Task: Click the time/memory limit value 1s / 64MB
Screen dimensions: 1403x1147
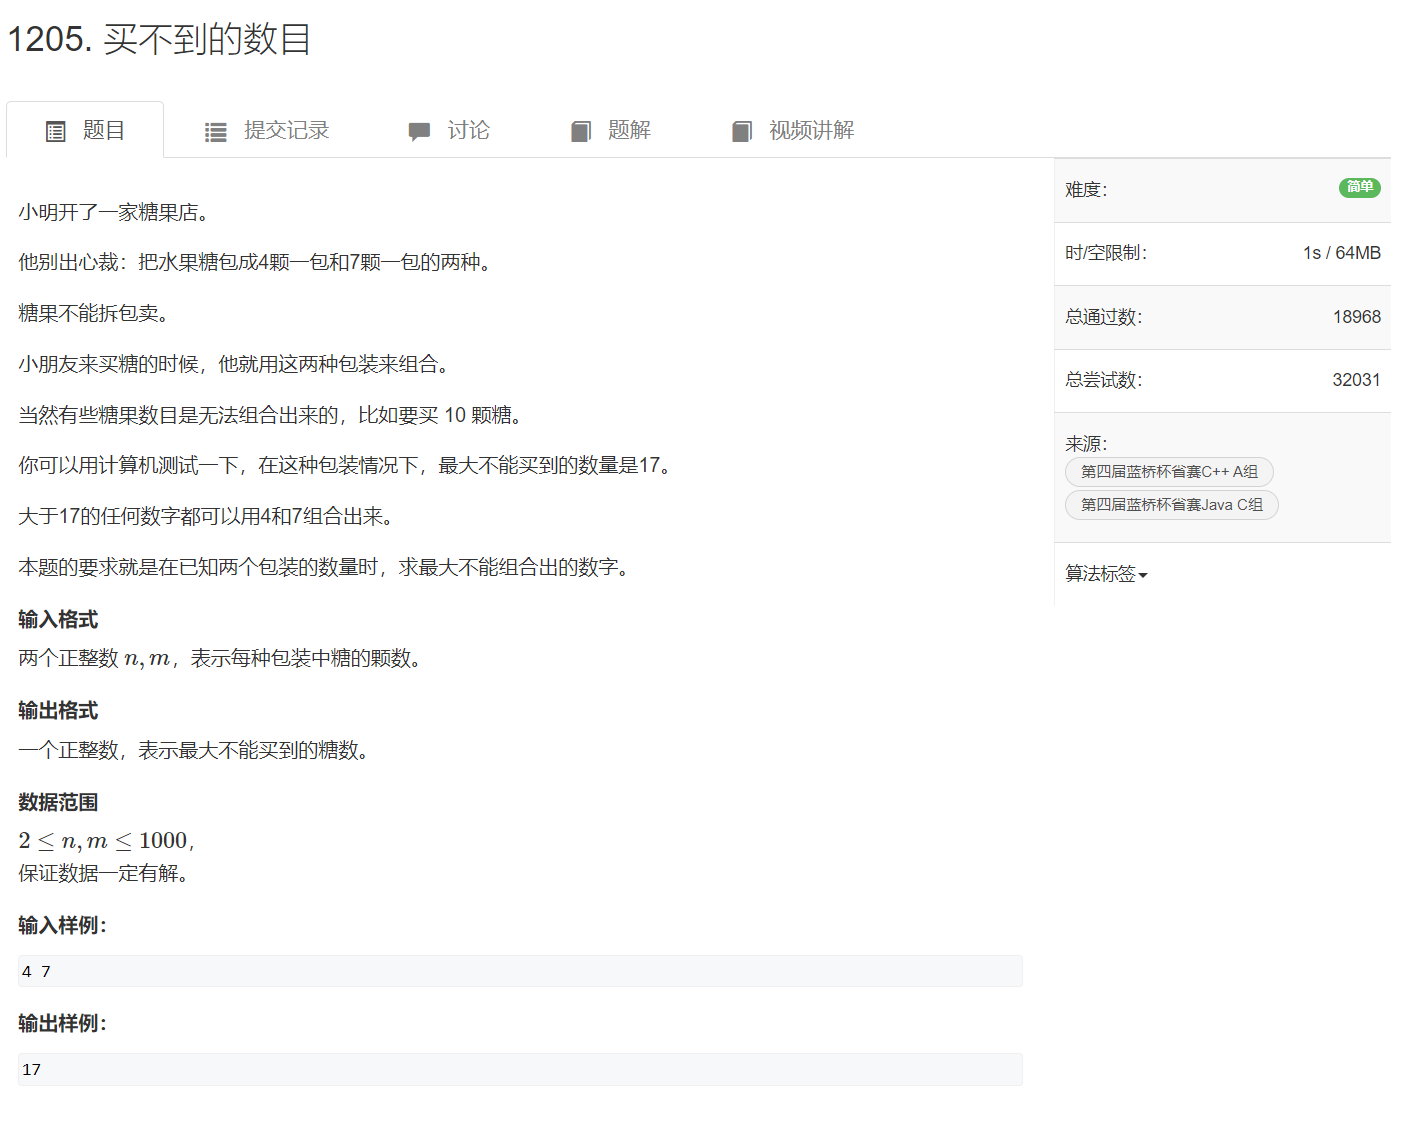Action: pyautogui.click(x=1341, y=253)
